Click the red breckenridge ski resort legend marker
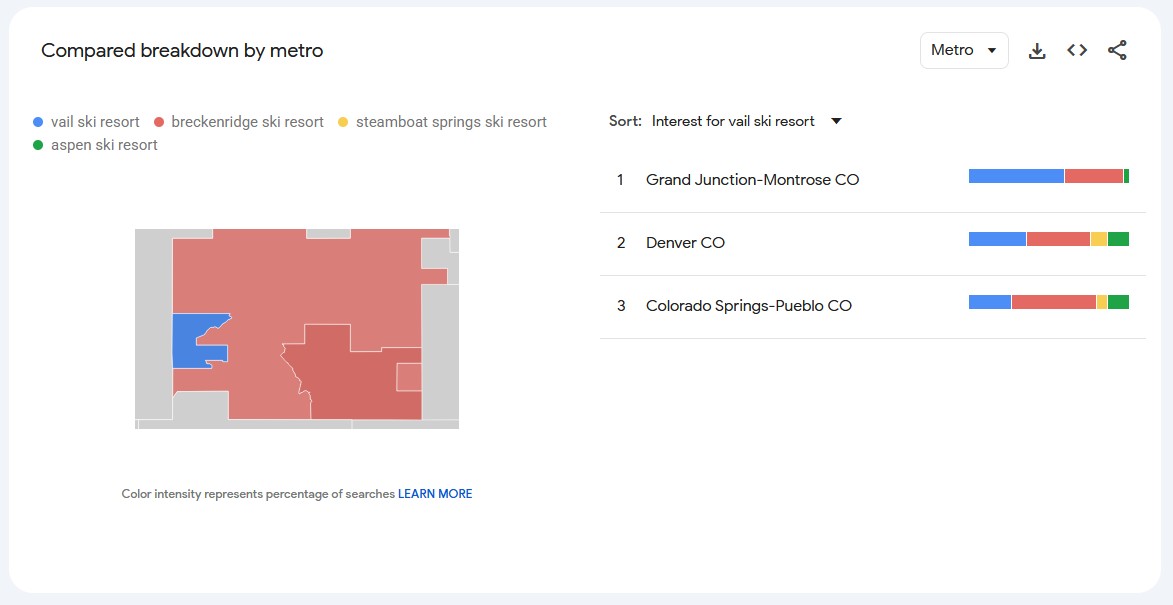The width and height of the screenshot is (1173, 605). pos(160,121)
